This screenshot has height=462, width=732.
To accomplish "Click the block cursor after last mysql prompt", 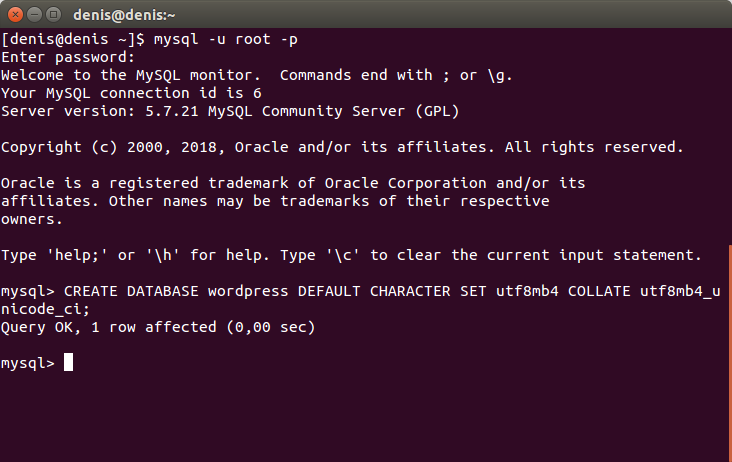I will click(x=68, y=362).
